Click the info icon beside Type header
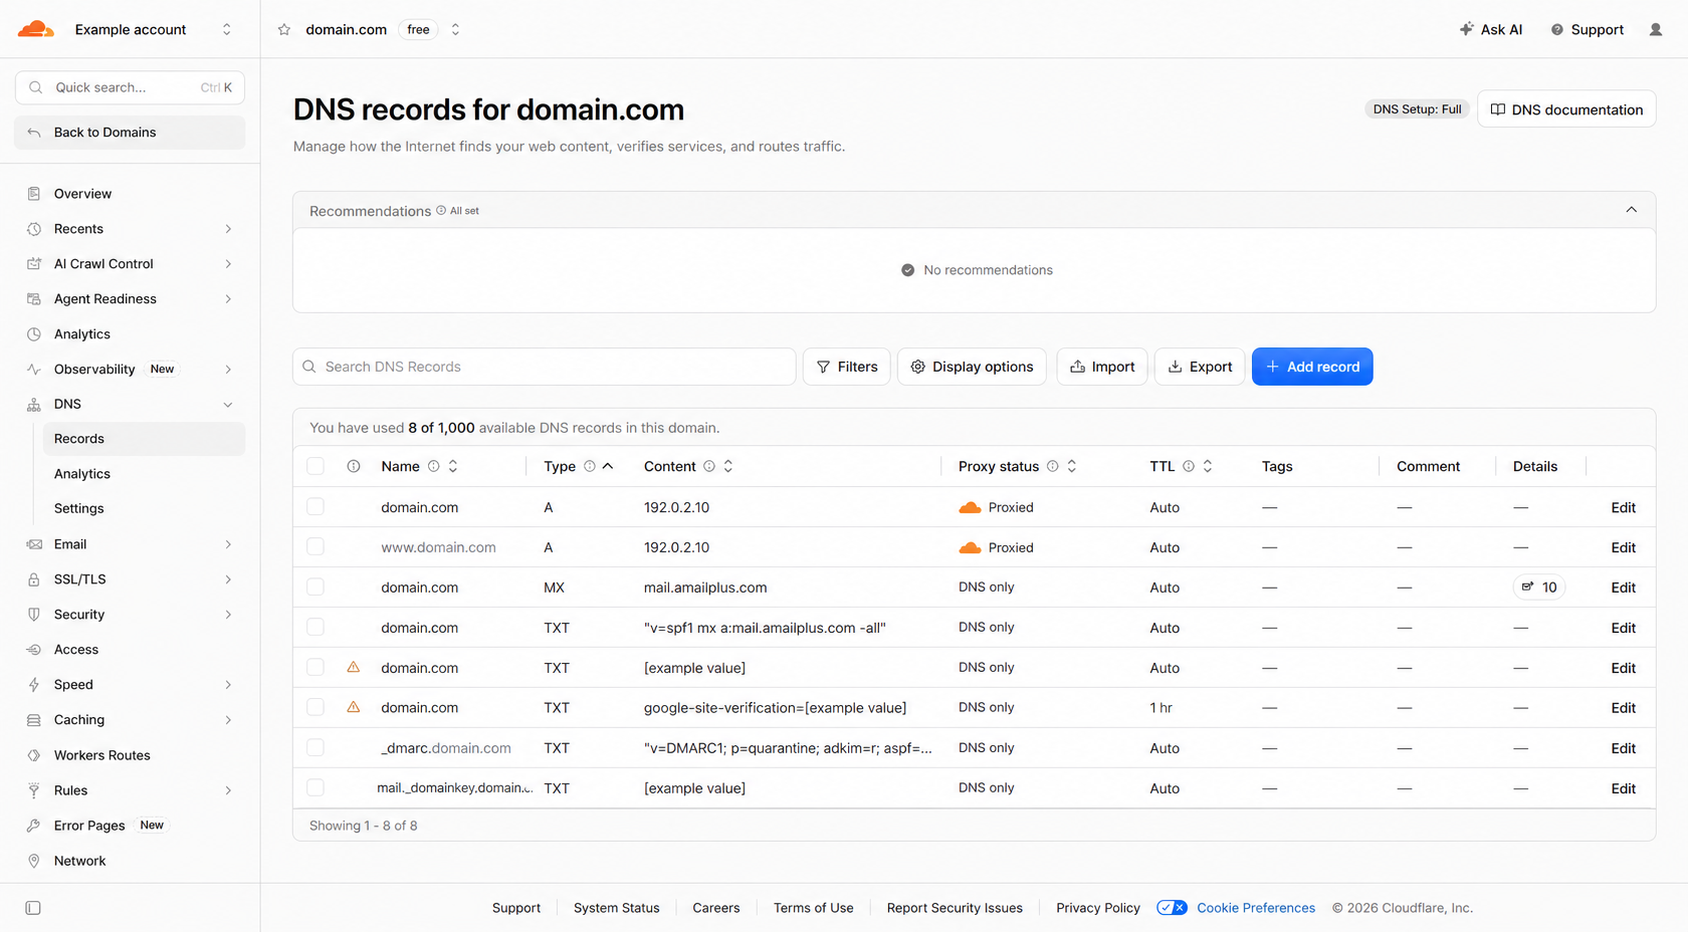1688x932 pixels. pos(589,466)
